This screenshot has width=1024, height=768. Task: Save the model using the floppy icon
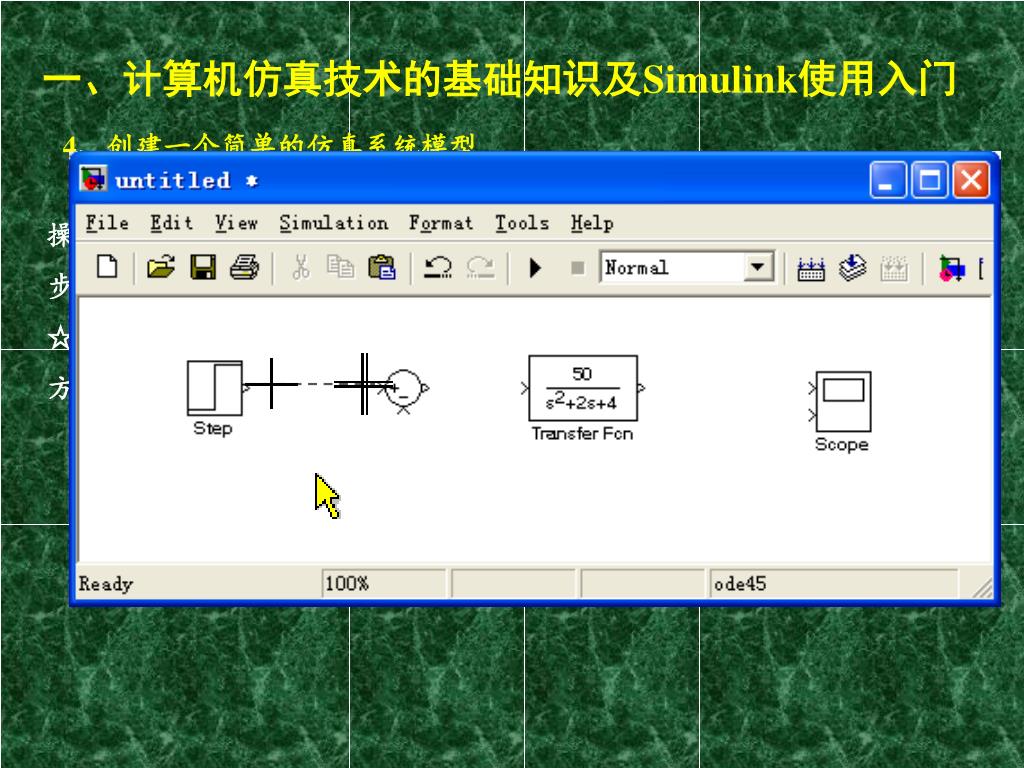[x=203, y=267]
